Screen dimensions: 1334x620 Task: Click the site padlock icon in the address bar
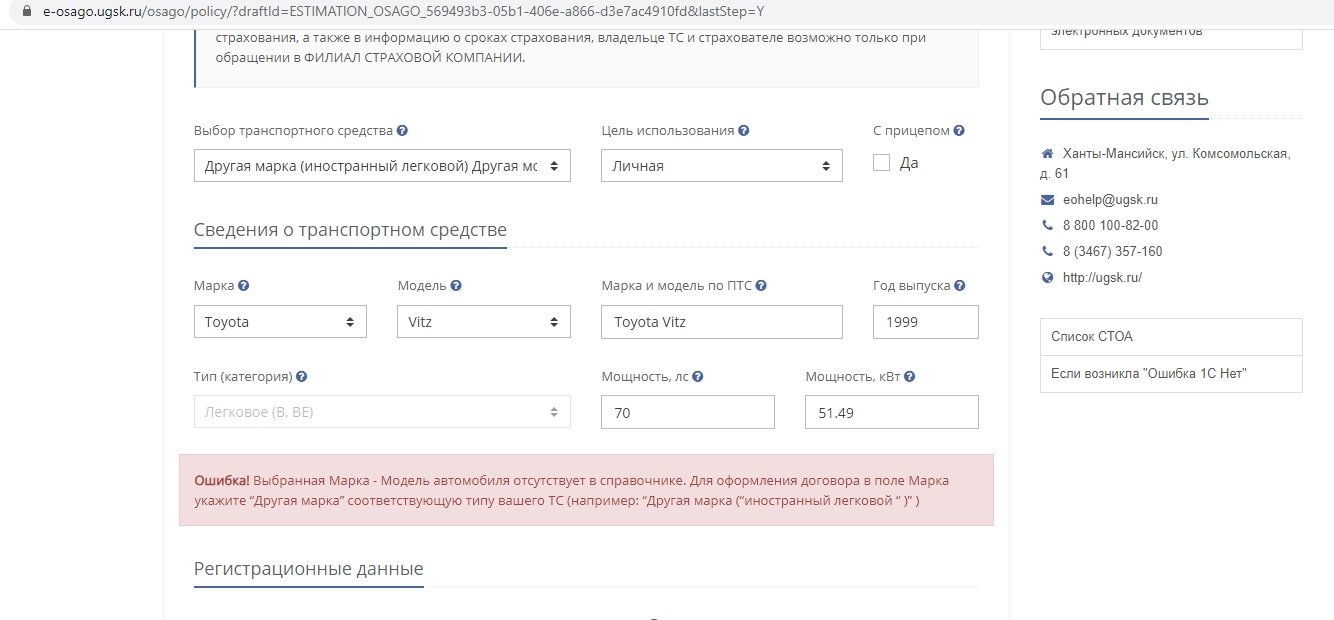tap(27, 11)
